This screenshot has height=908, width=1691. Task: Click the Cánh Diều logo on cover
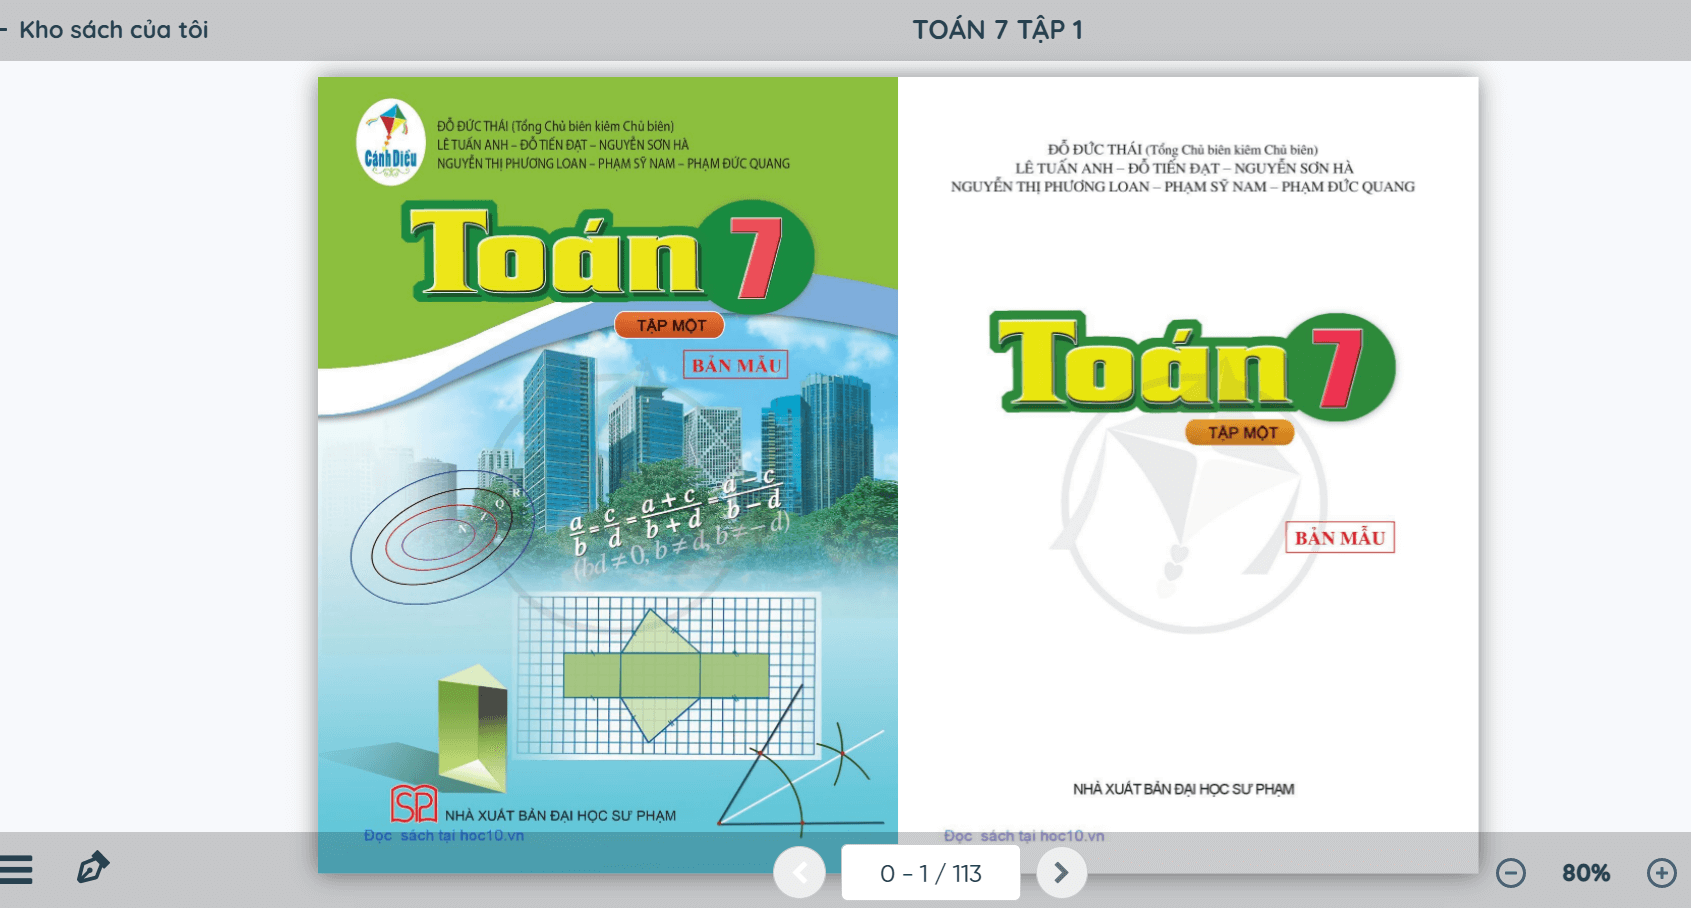tap(391, 142)
